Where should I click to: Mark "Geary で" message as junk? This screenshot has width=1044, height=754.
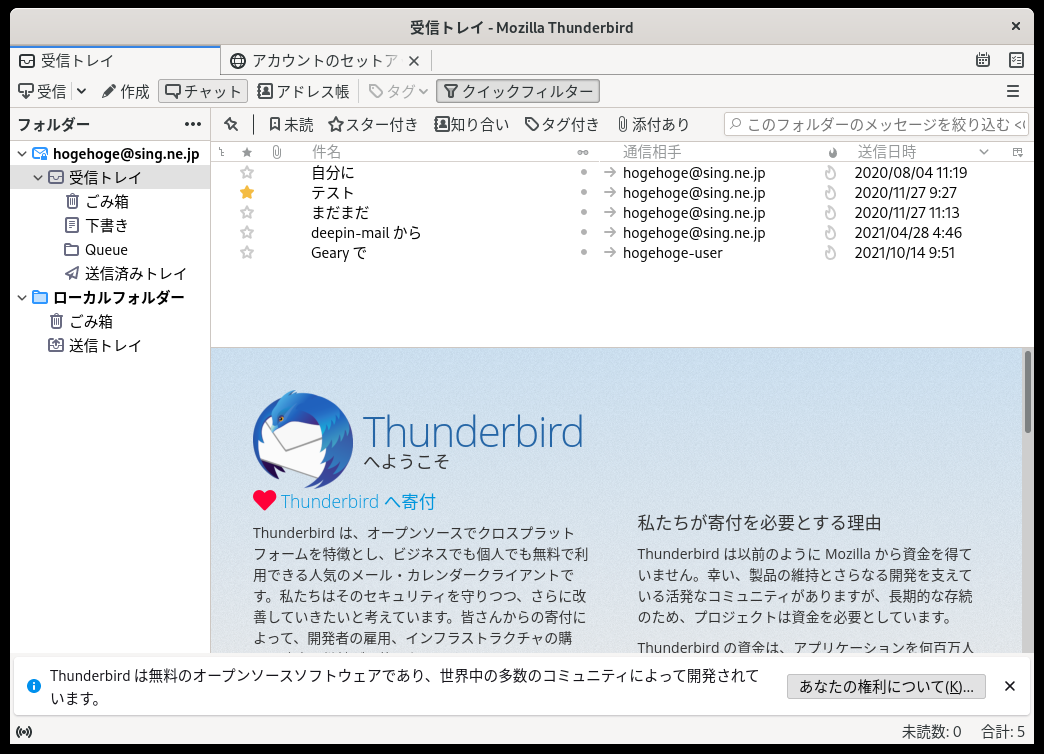click(x=830, y=252)
